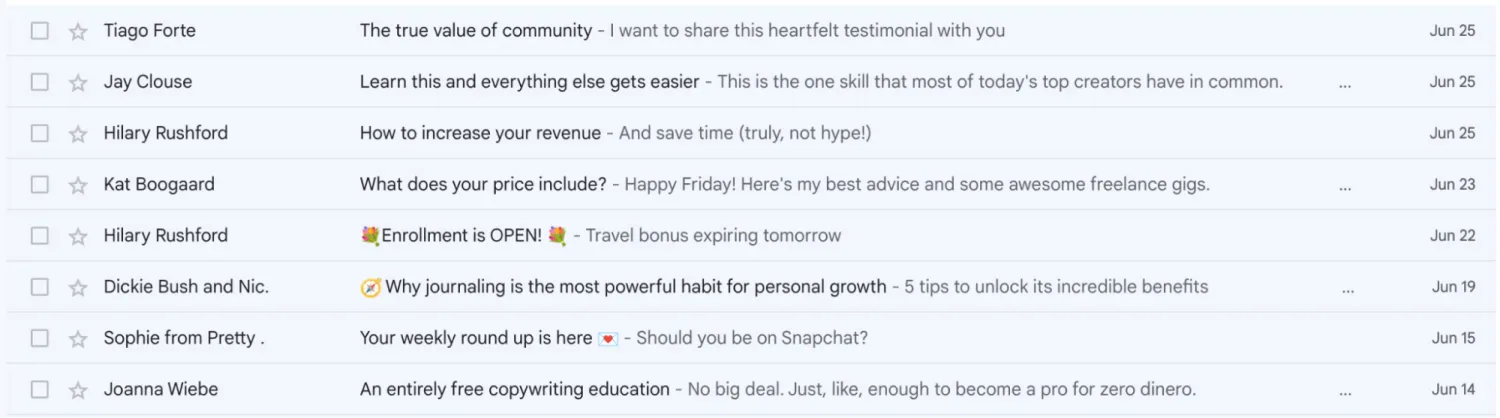The image size is (1500, 418).
Task: Open "An entirely free copywriting education" email
Action: pyautogui.click(x=514, y=390)
